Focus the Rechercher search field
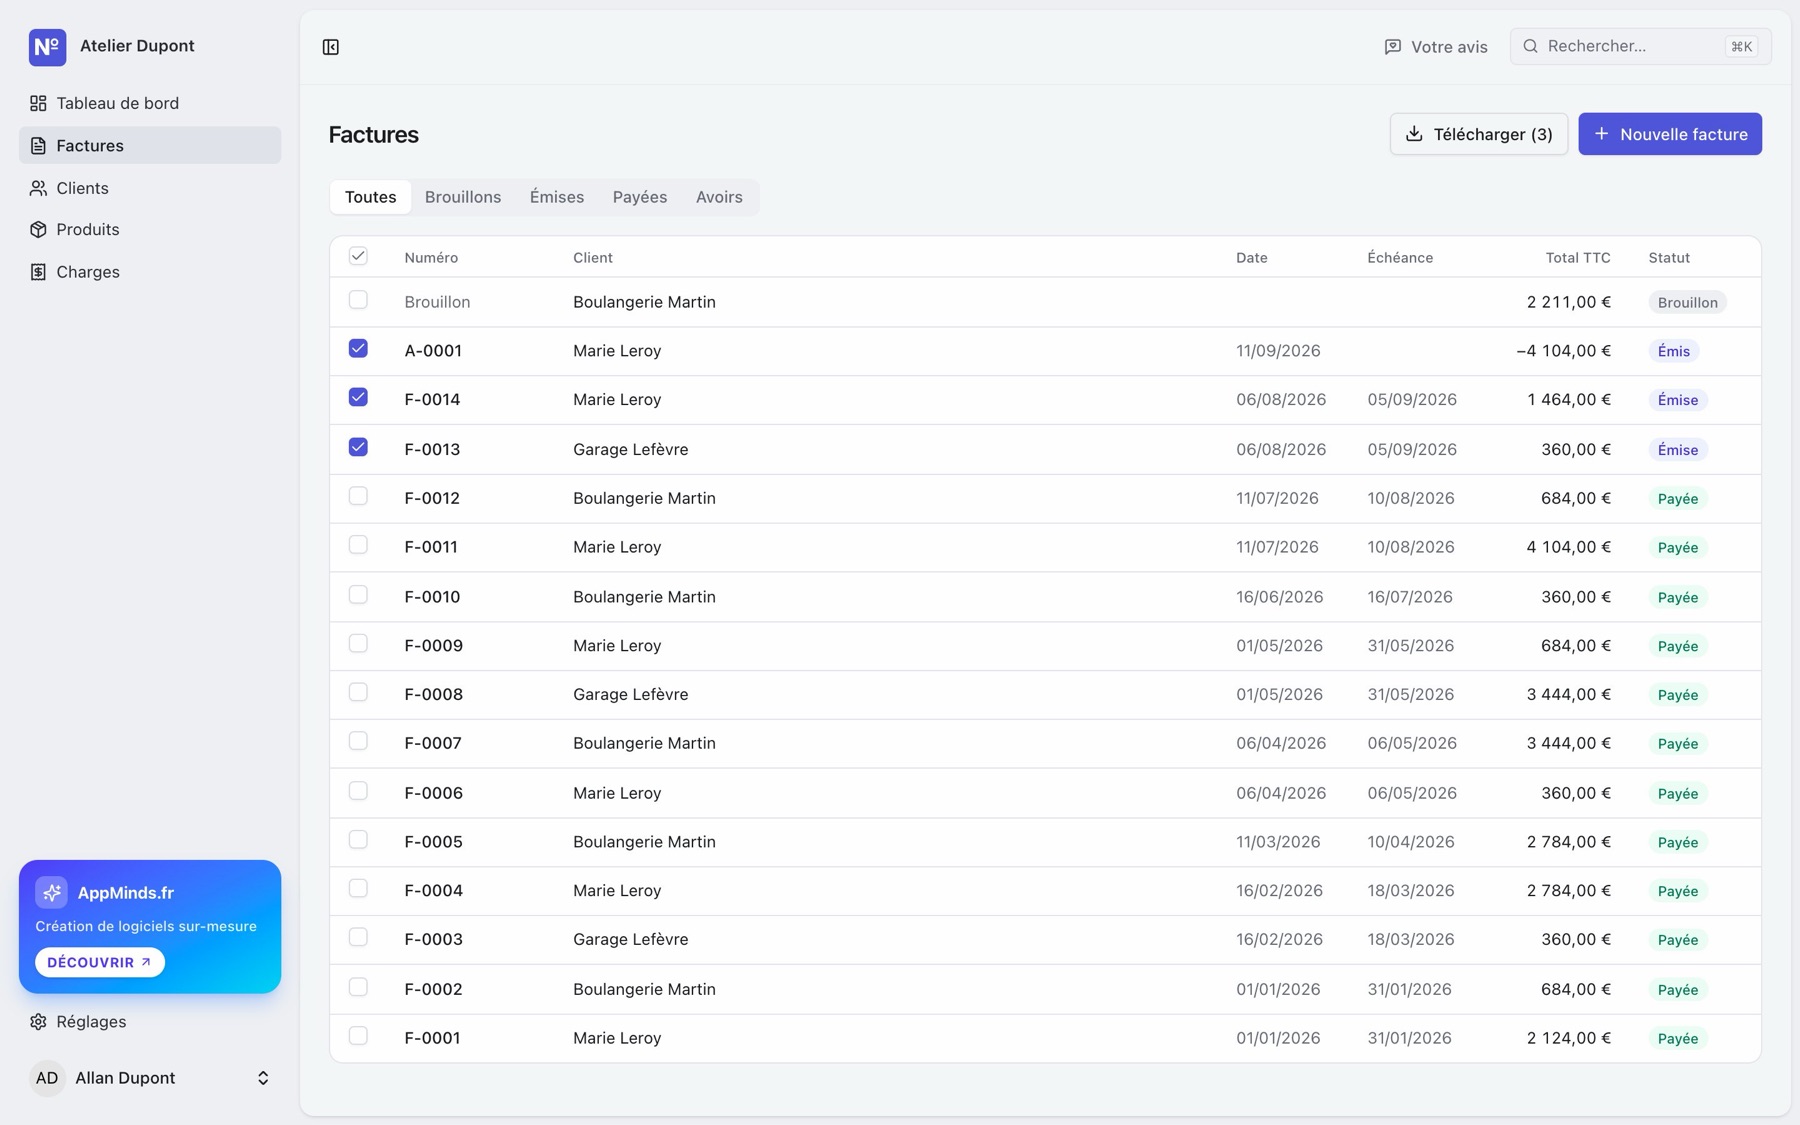 click(1641, 46)
